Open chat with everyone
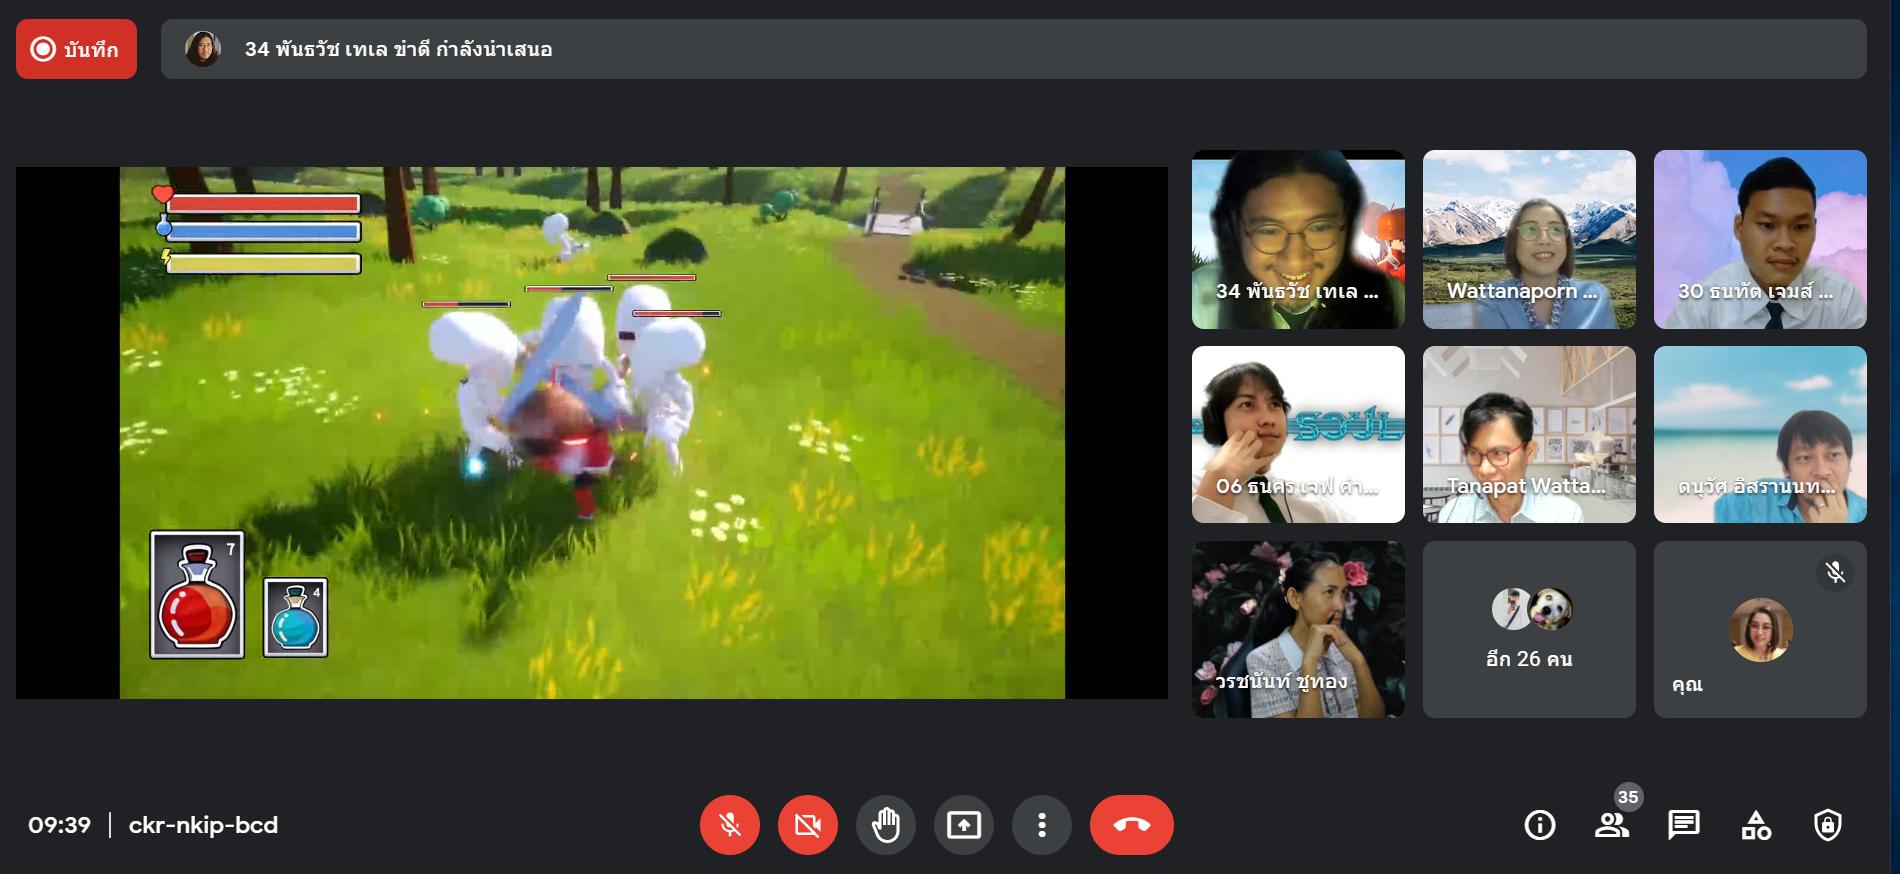 (1684, 825)
